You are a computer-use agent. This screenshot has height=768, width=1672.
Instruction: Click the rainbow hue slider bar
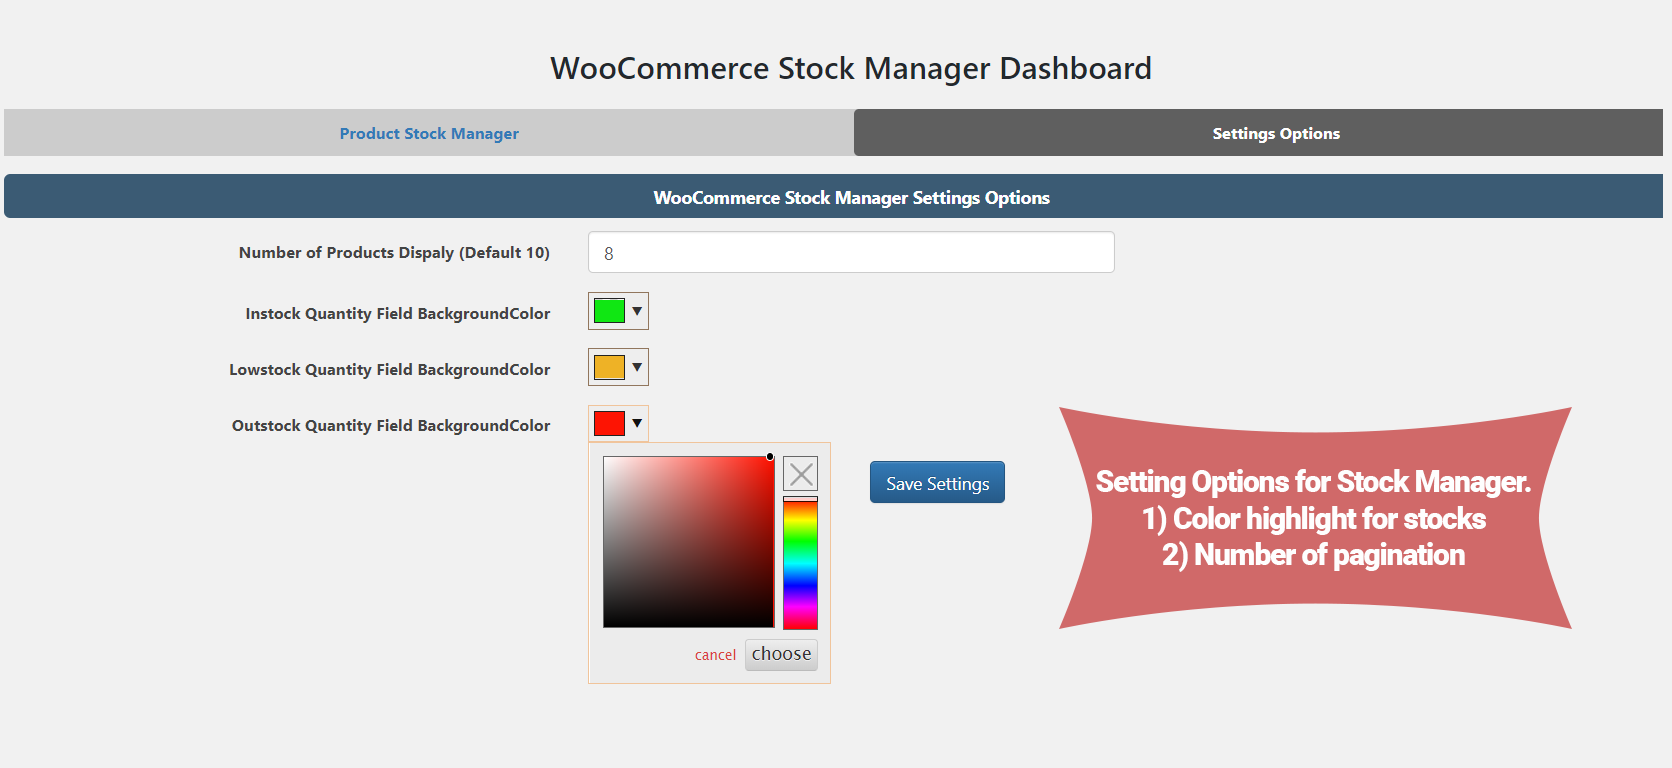tap(800, 565)
